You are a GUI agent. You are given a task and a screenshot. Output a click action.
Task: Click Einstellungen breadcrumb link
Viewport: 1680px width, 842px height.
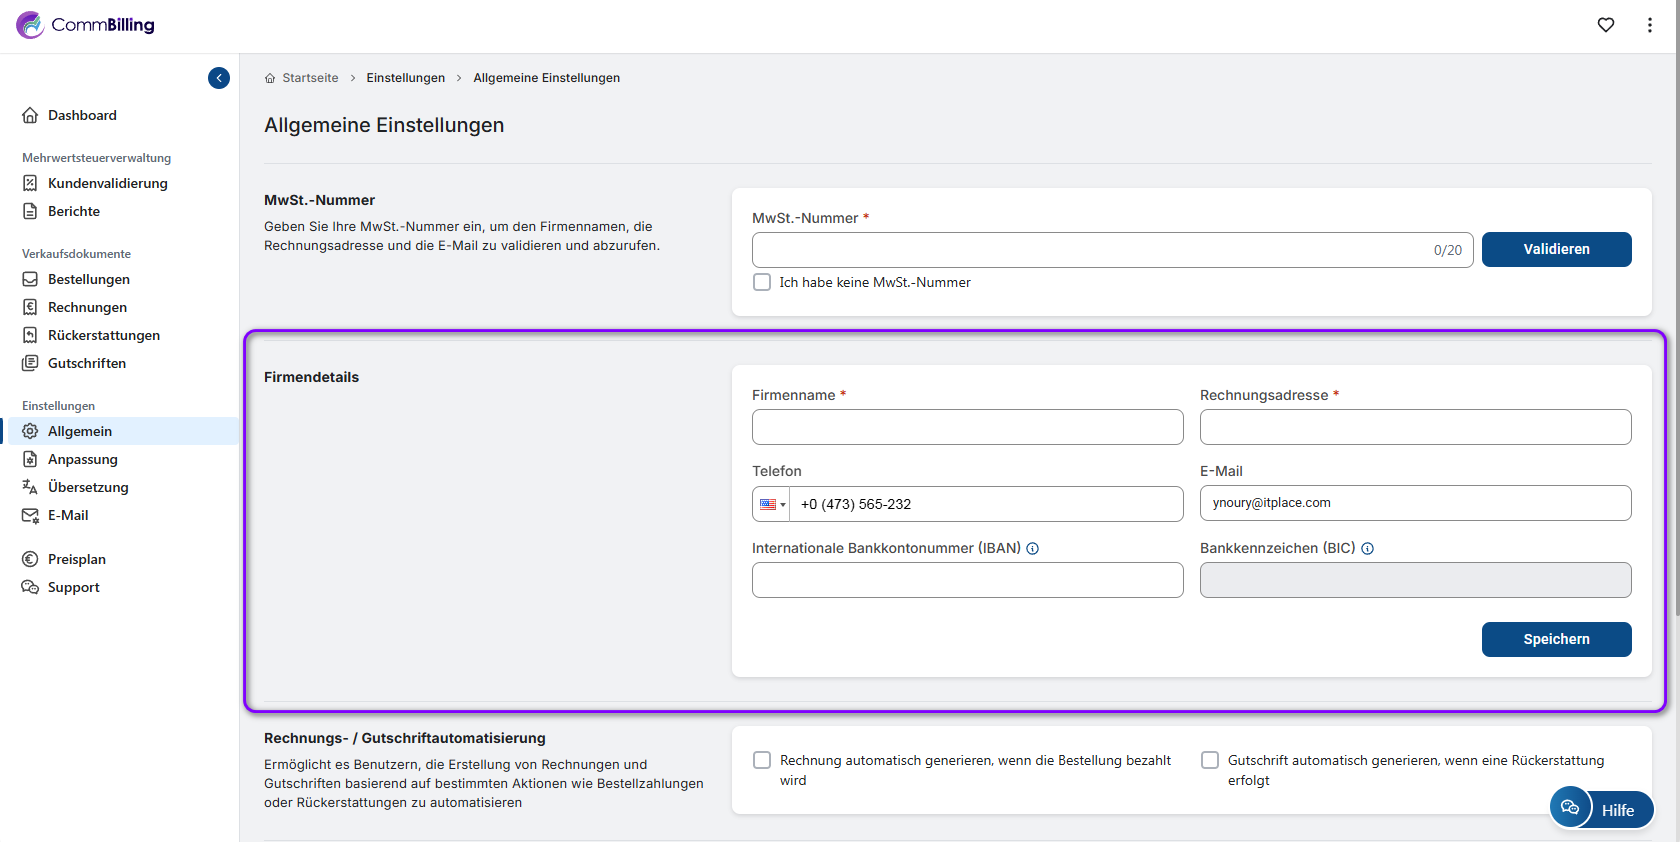(x=406, y=78)
